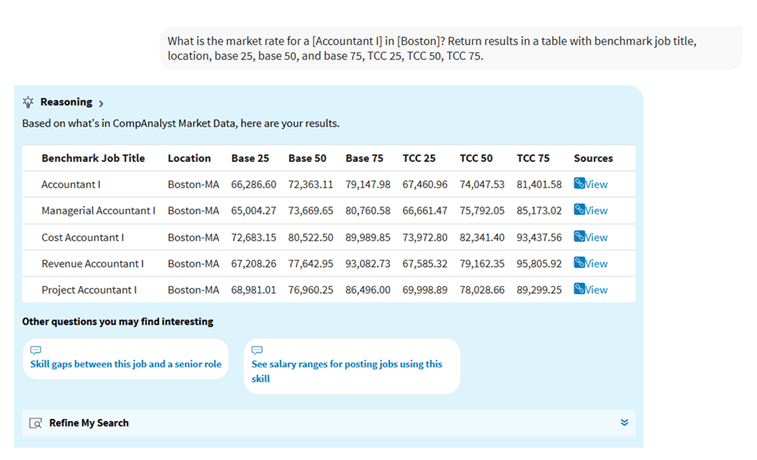This screenshot has height=460, width=757.
Task: Click the Reasoning lightbulb icon
Action: [28, 102]
